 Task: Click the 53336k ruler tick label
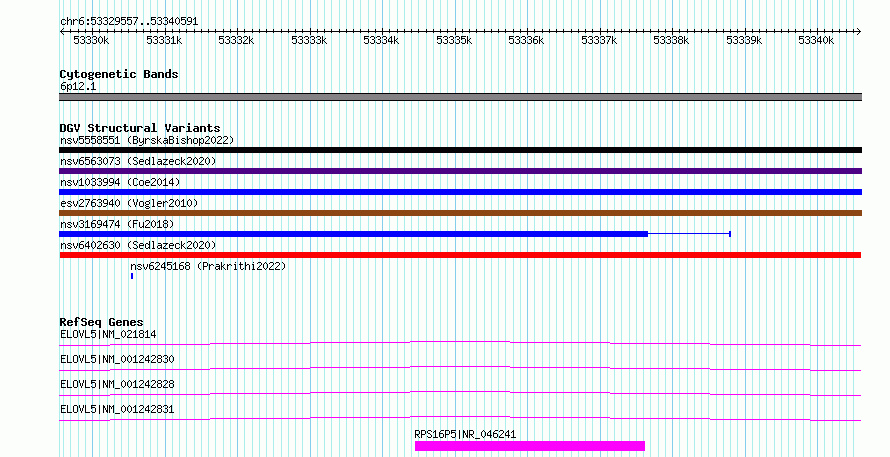[x=526, y=40]
